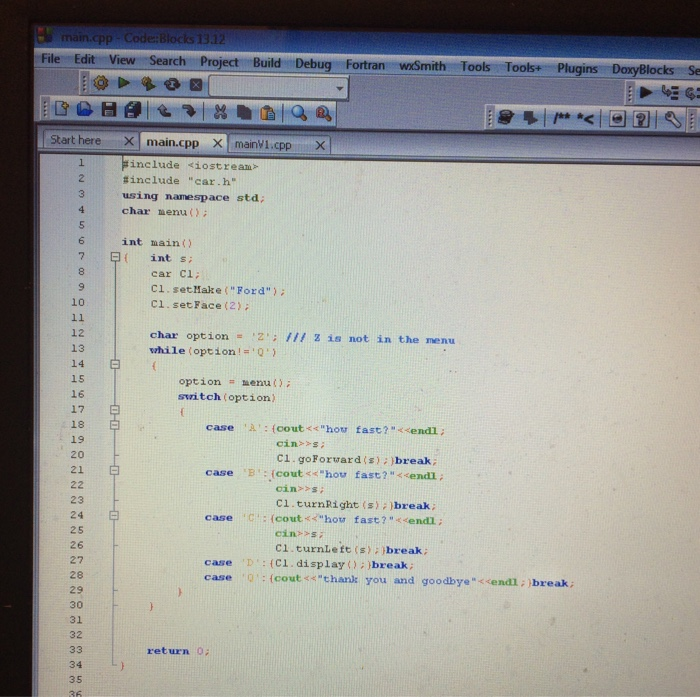
Task: Save the file with floppy disk icon
Action: click(108, 109)
